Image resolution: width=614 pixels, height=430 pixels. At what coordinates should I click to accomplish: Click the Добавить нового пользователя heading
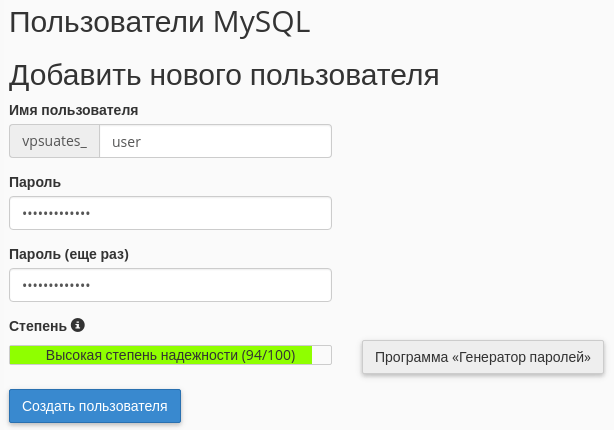click(224, 75)
